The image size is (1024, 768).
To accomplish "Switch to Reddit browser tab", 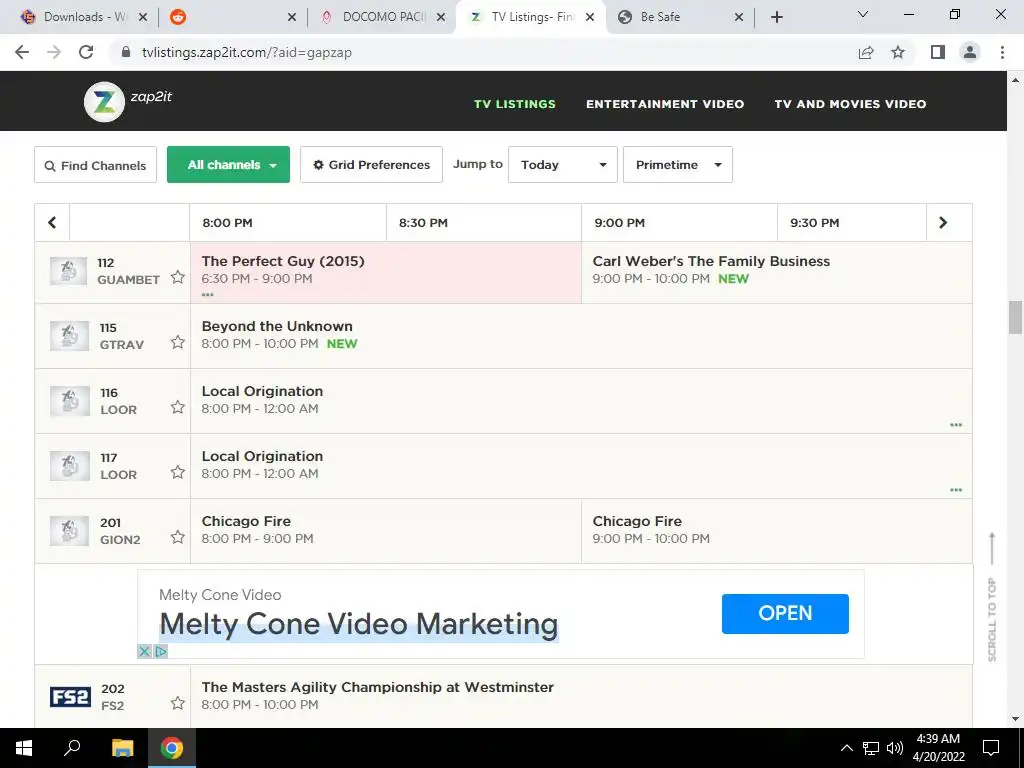I will [x=232, y=17].
